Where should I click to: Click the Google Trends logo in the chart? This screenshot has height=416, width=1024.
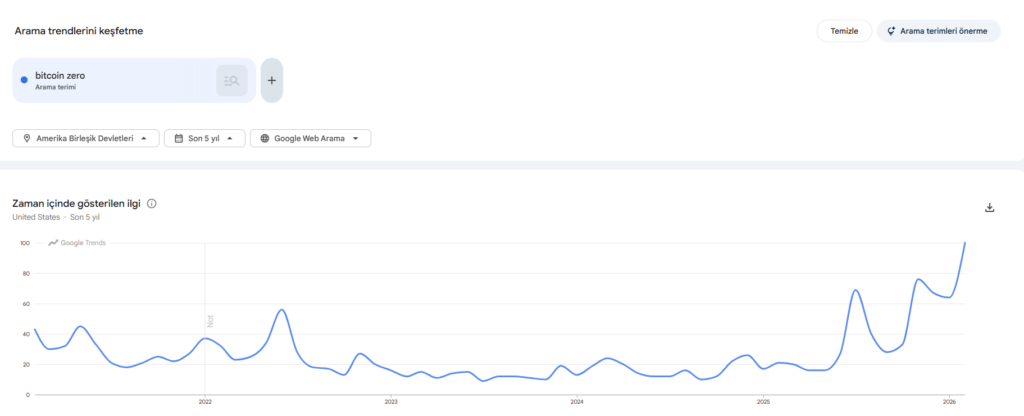coord(77,243)
